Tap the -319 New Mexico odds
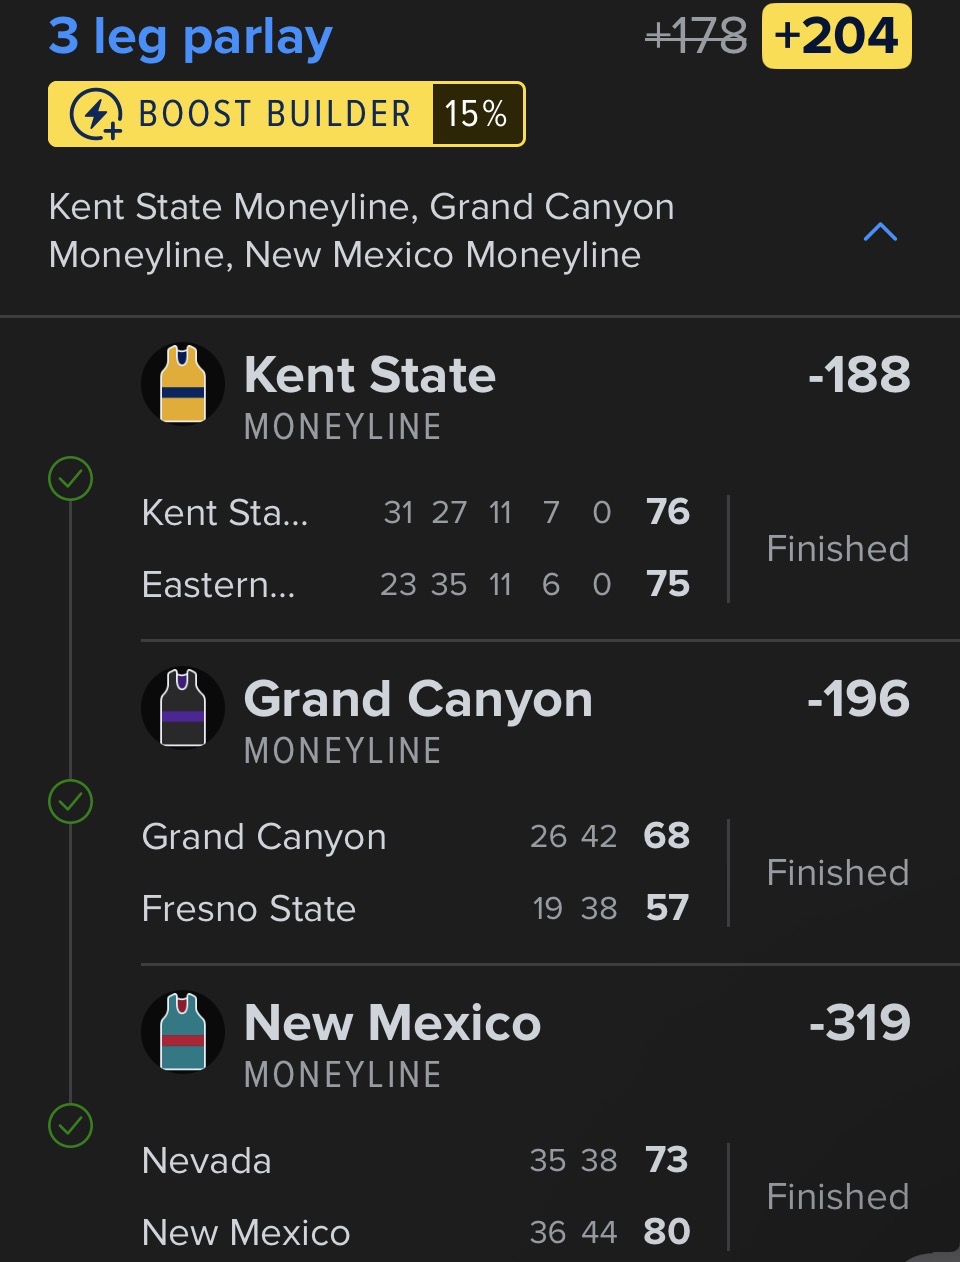Screen dimensions: 960x1262 click(x=859, y=1023)
